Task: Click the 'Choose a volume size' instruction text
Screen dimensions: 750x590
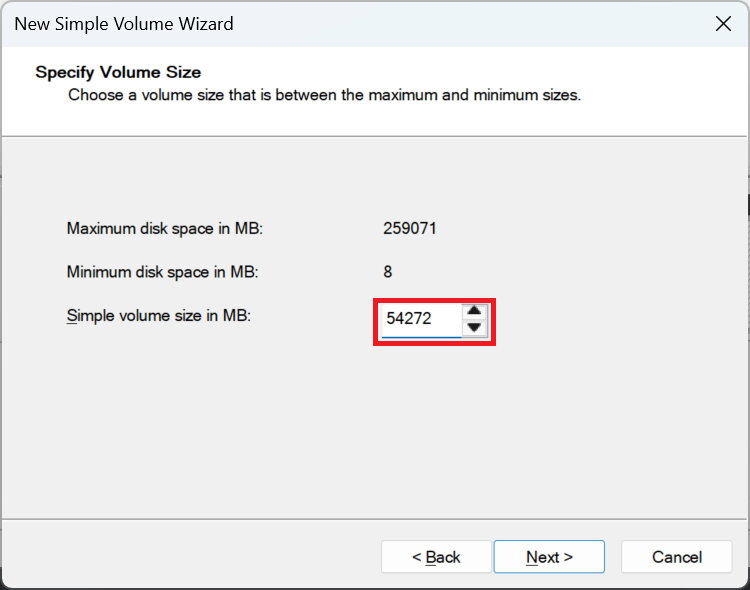Action: [x=324, y=95]
